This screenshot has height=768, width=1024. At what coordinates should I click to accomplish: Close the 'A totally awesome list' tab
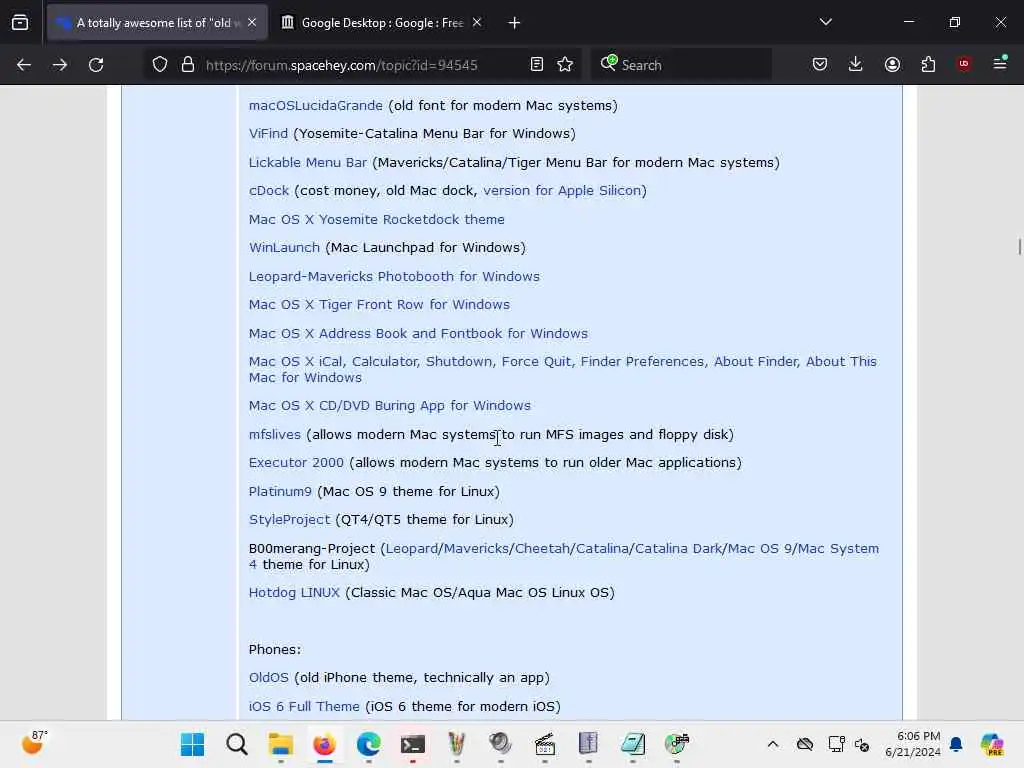coord(252,23)
